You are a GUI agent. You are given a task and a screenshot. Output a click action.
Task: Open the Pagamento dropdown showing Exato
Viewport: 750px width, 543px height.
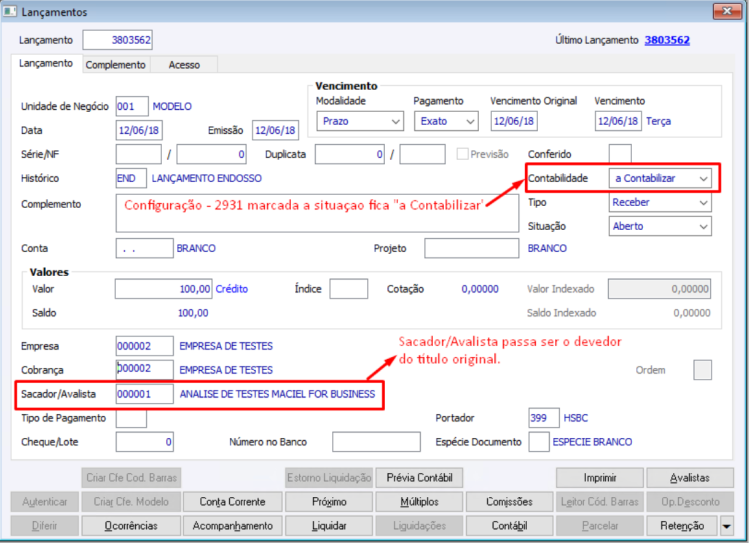pyautogui.click(x=446, y=121)
